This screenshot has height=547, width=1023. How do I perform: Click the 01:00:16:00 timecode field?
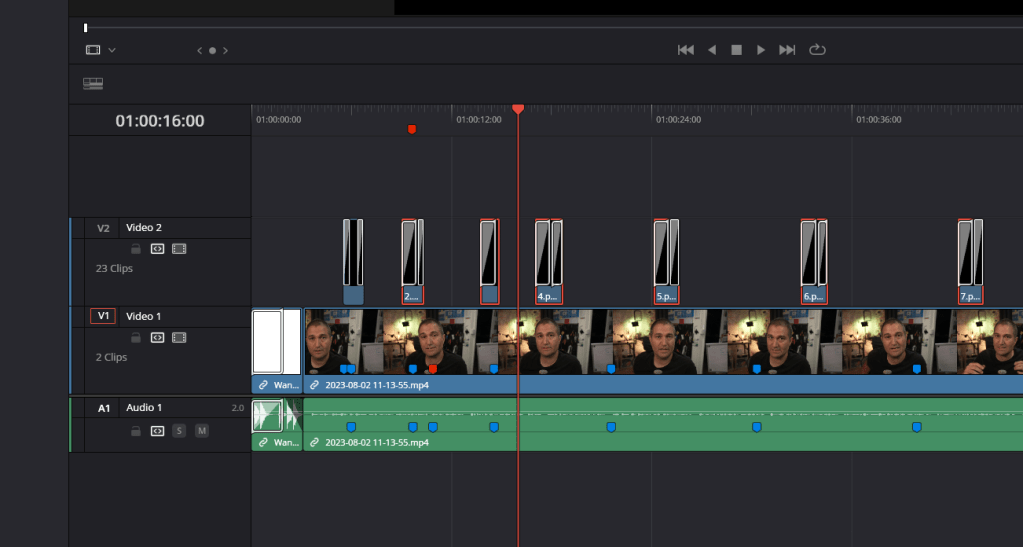point(160,121)
